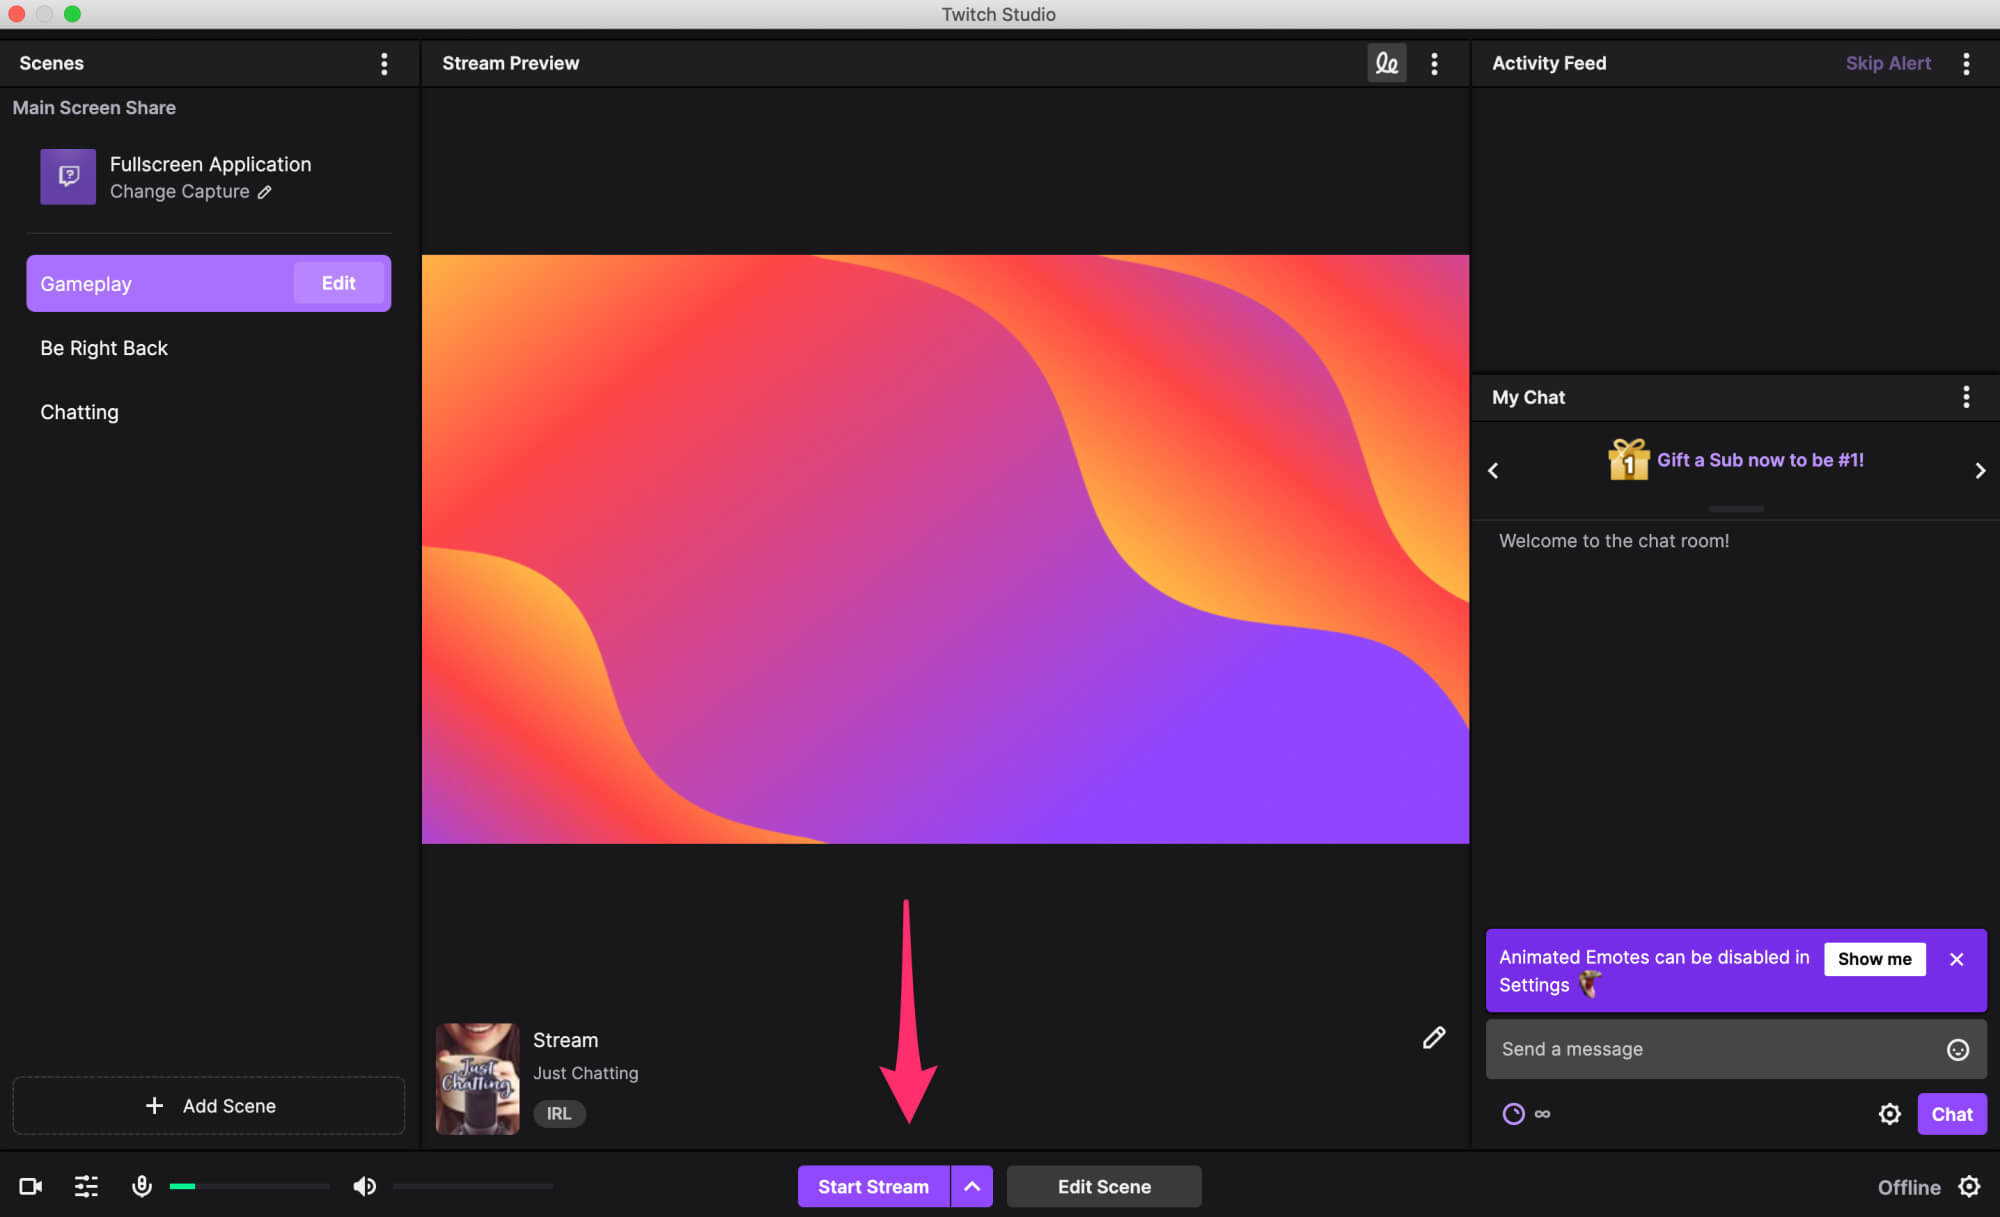Open the app settings gear beside Offline
2000x1217 pixels.
1969,1186
